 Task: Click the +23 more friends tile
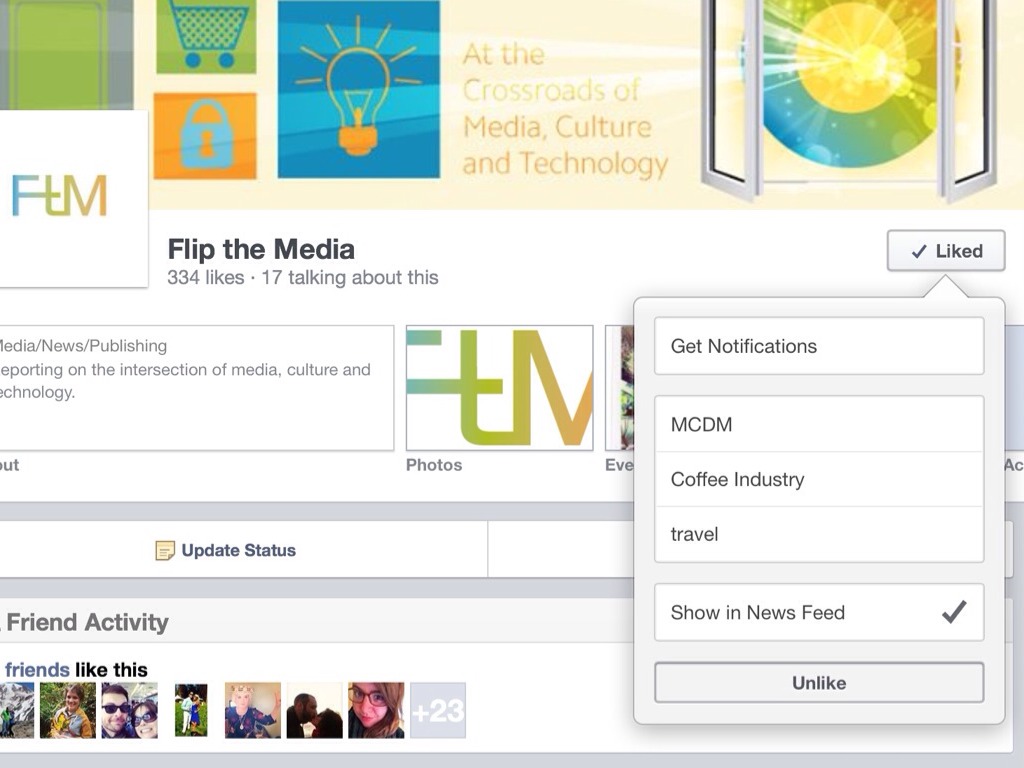[438, 711]
